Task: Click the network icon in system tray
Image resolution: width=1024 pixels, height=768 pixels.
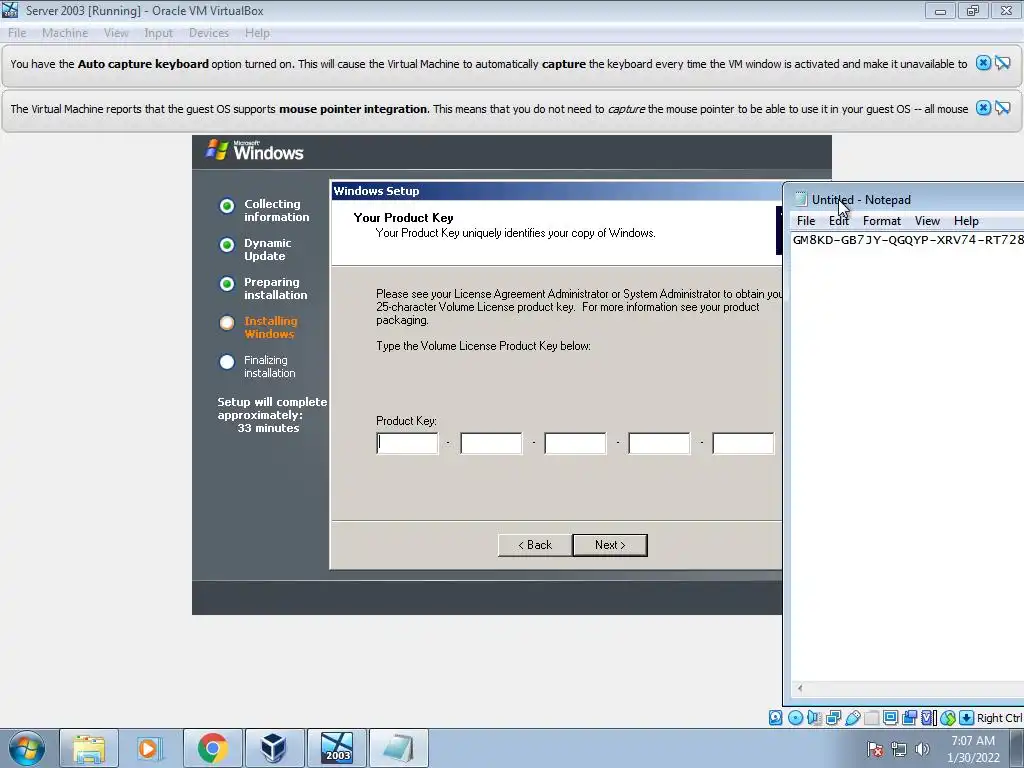Action: (x=899, y=749)
